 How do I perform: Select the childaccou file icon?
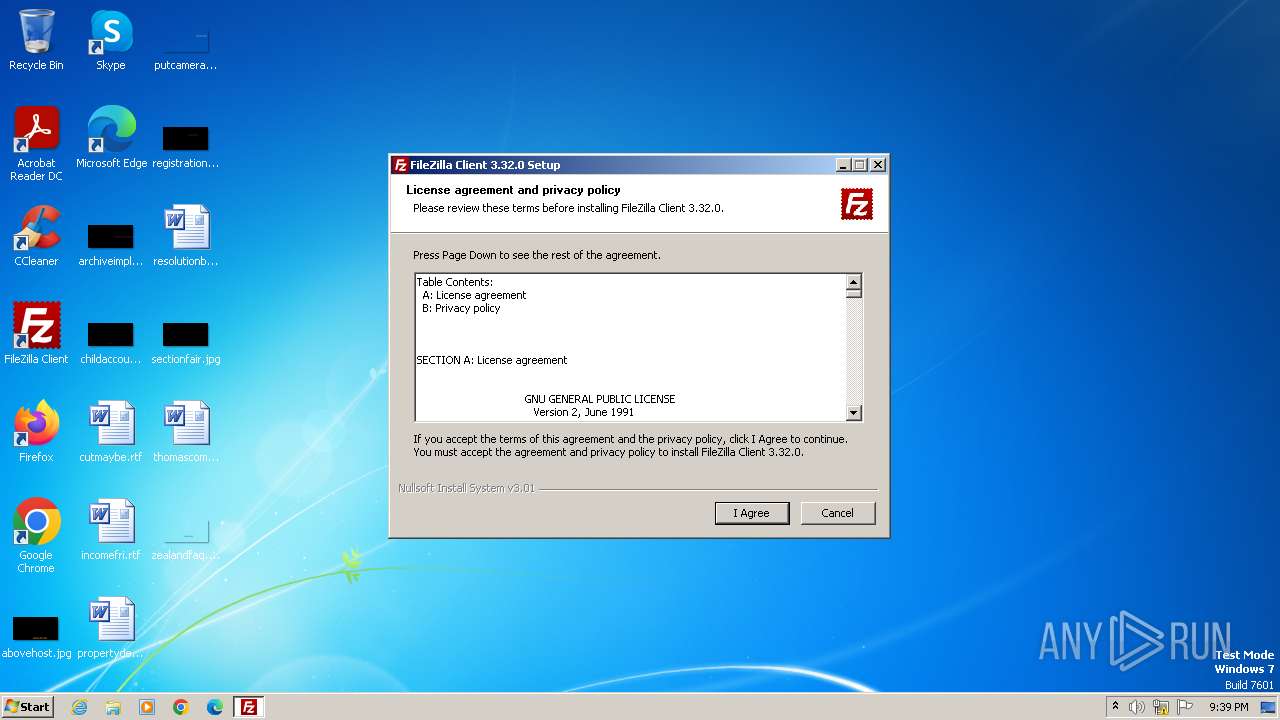pyautogui.click(x=111, y=340)
